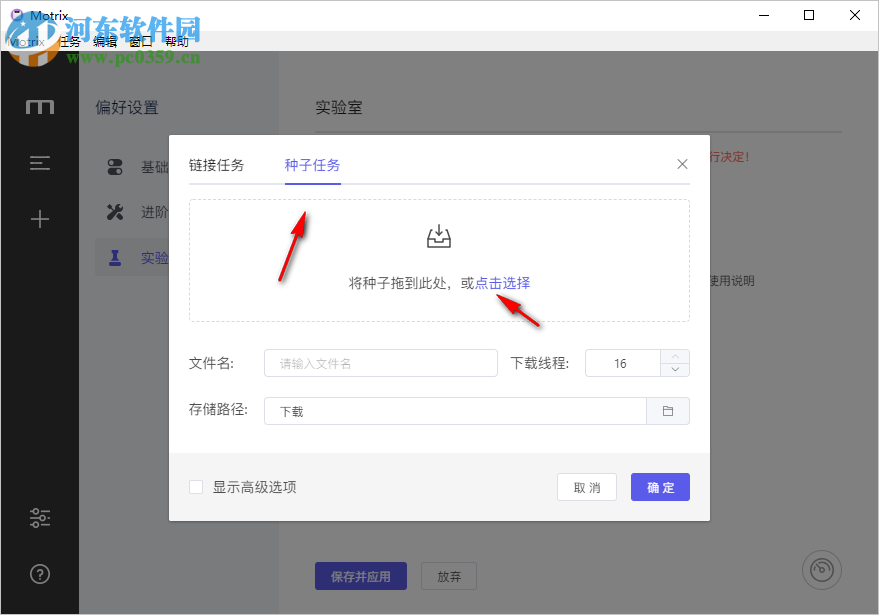Screen dimensions: 879x615
Task: Click the 确定 button
Action: (660, 487)
